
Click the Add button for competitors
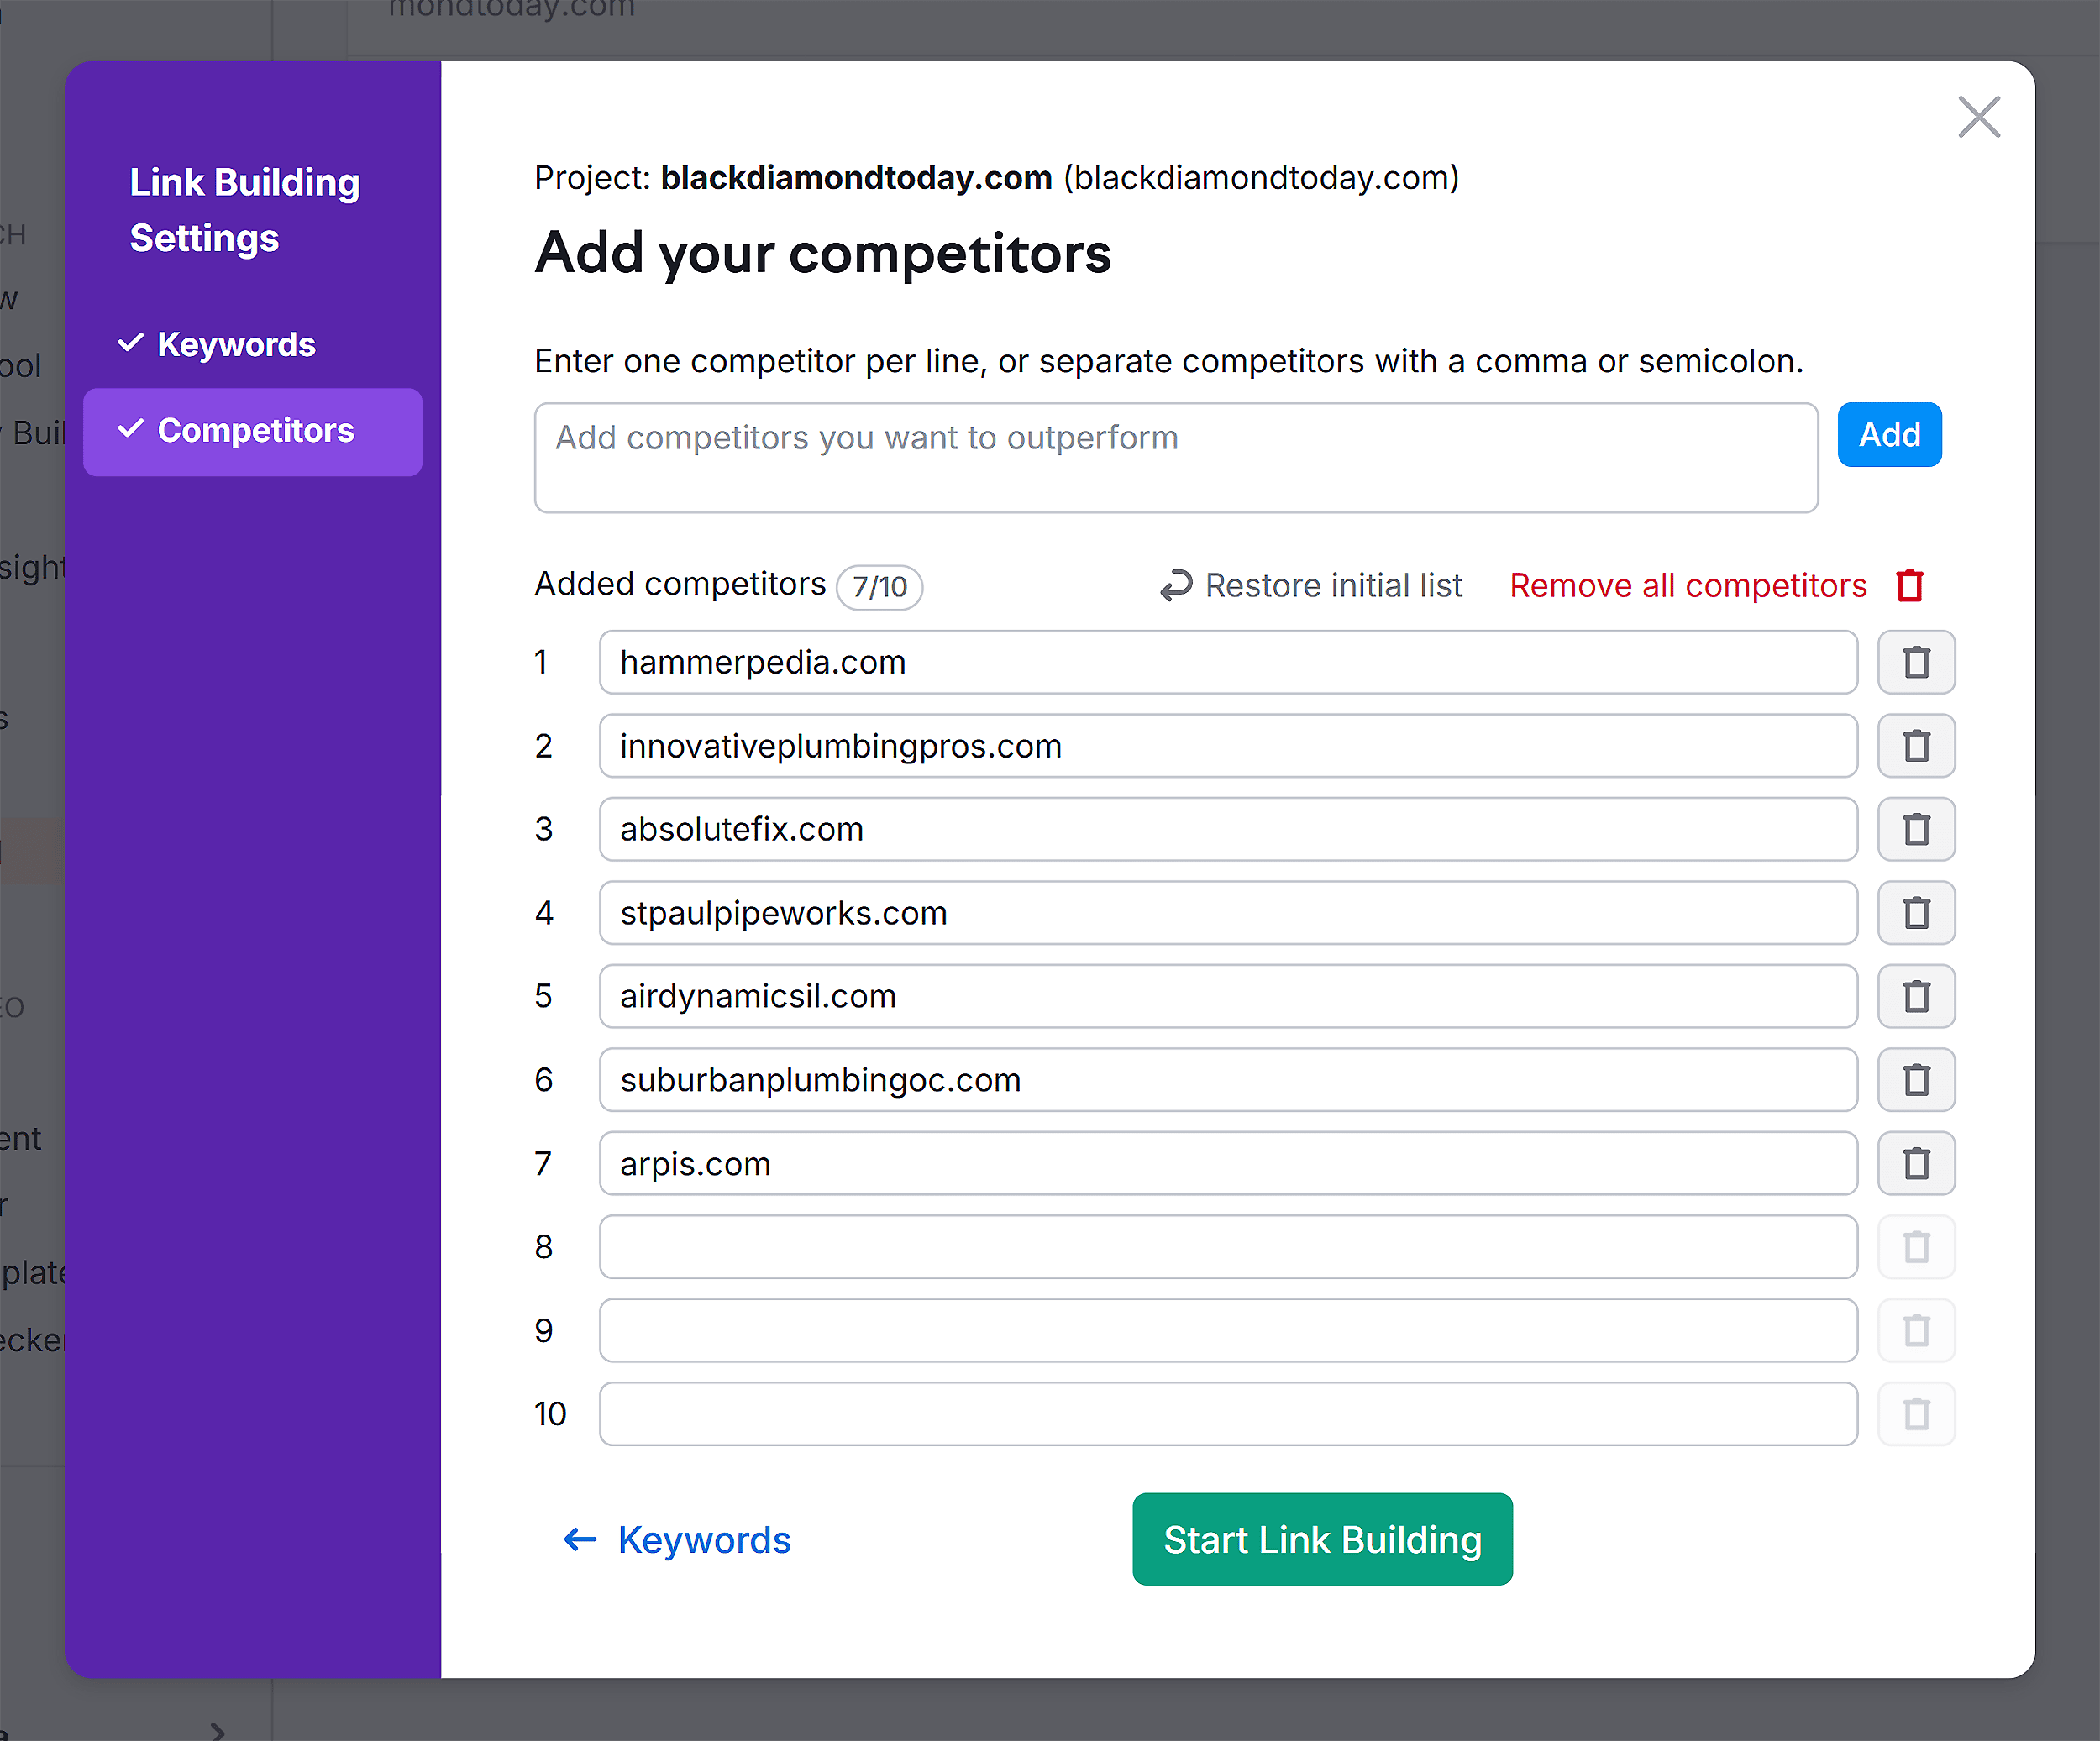coord(1889,434)
